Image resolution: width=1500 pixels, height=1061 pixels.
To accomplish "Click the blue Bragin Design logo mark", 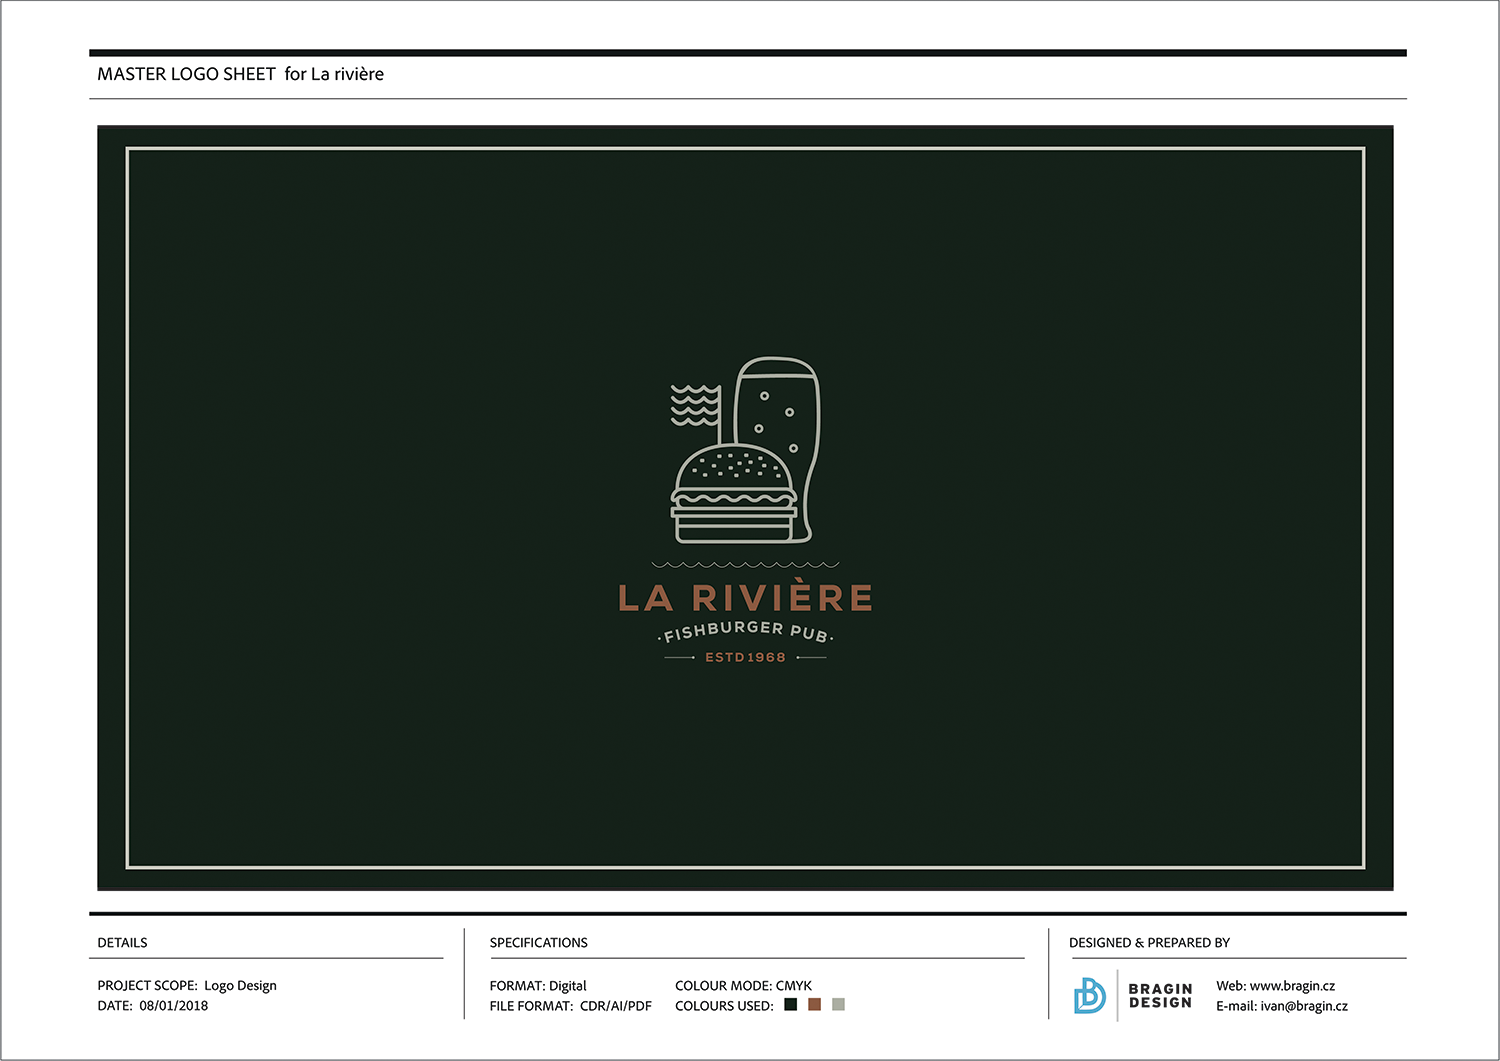I will [x=1089, y=995].
